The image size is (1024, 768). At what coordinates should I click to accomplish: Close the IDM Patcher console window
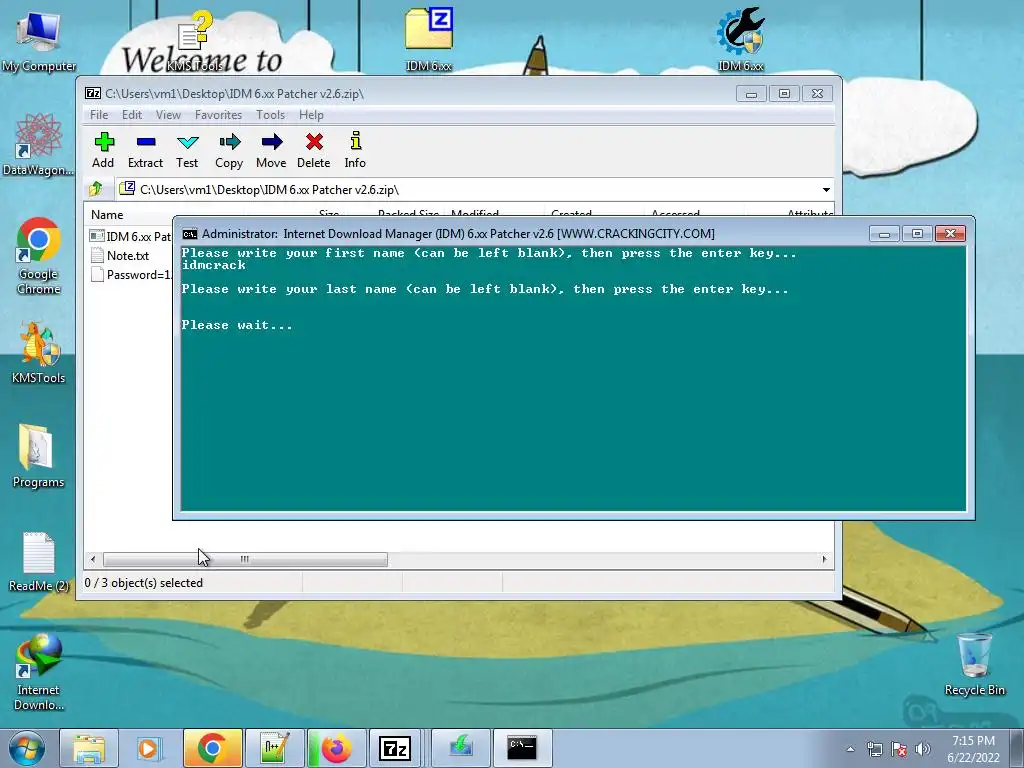[x=950, y=234]
